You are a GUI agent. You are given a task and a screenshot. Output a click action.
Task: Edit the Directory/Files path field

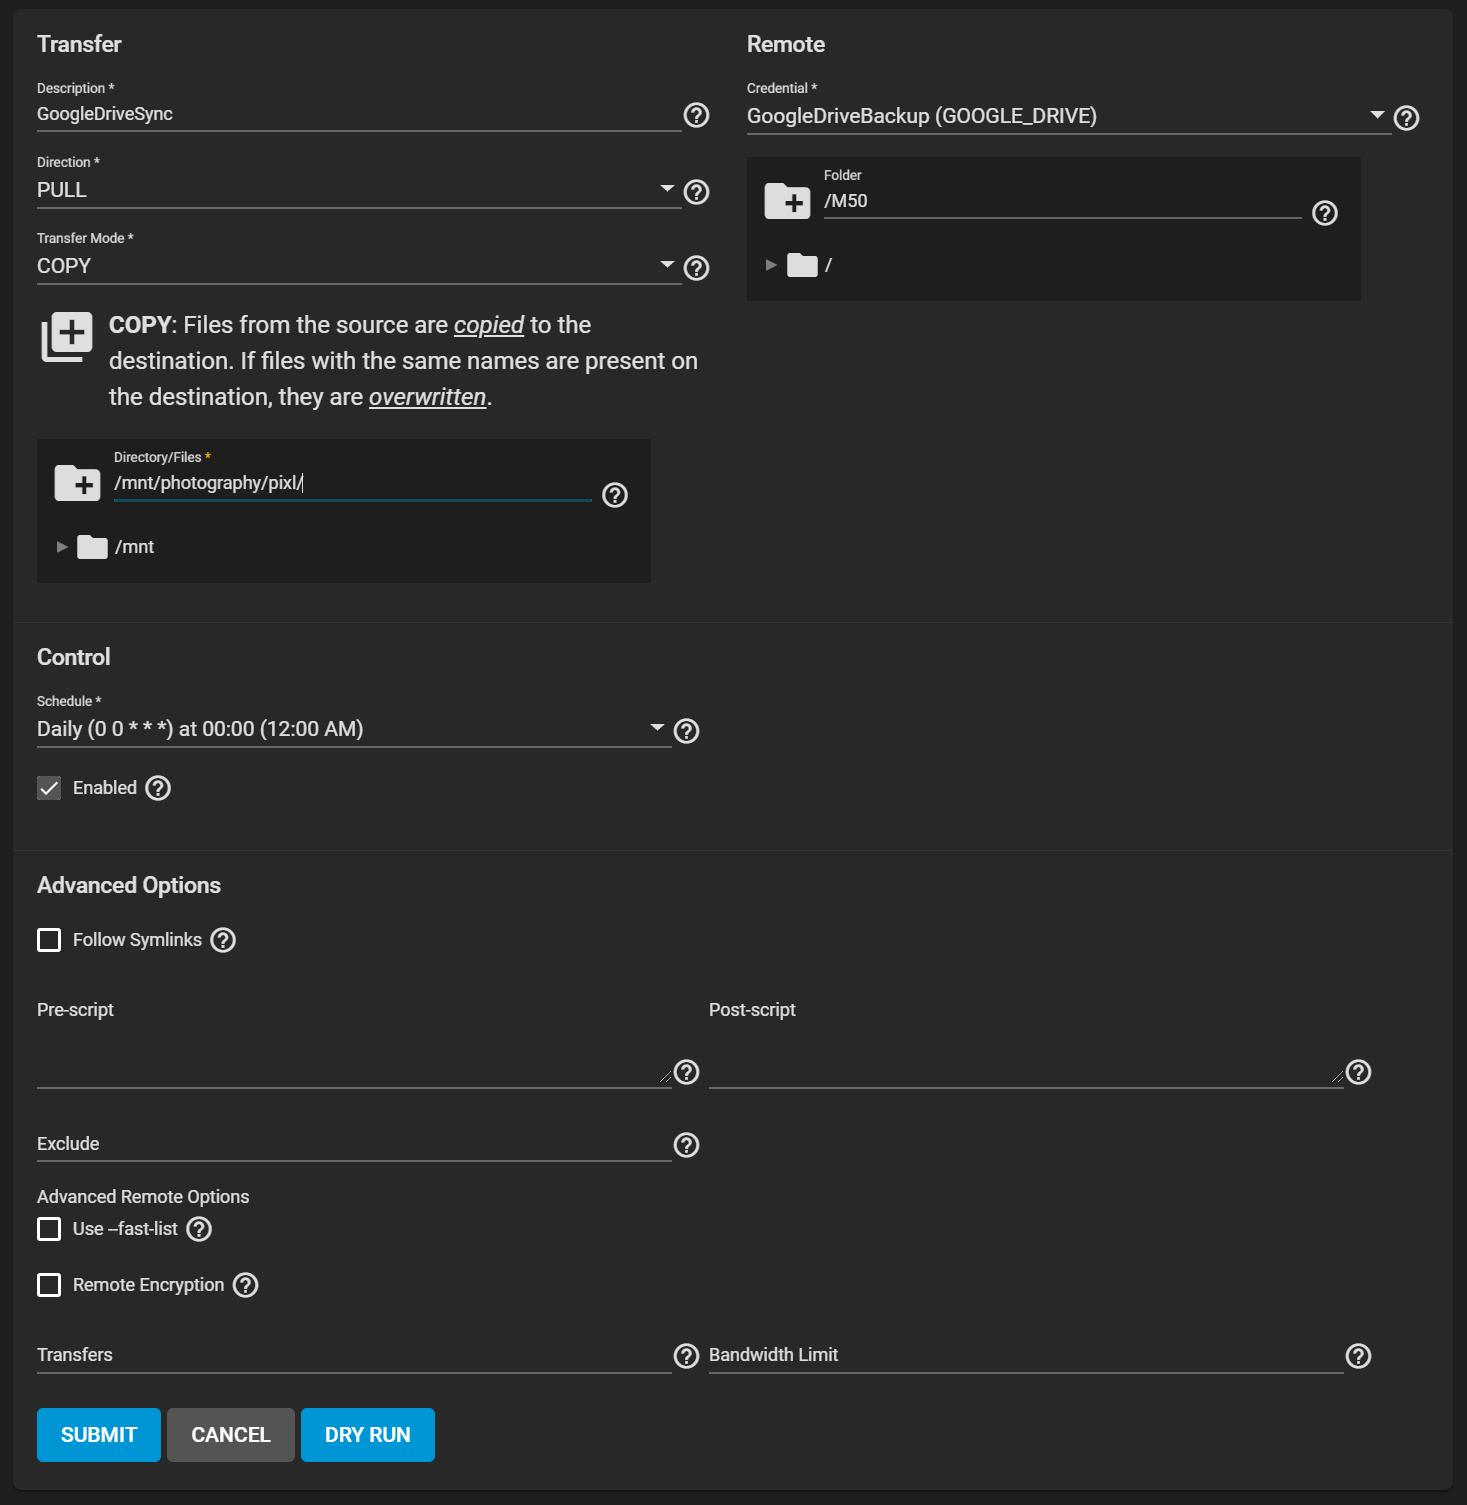tap(353, 483)
